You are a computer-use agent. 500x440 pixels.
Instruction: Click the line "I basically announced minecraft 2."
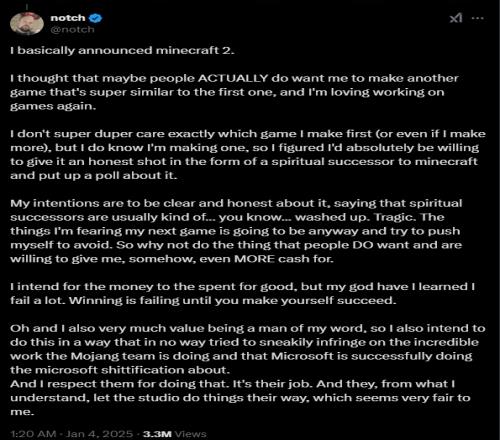(x=122, y=50)
